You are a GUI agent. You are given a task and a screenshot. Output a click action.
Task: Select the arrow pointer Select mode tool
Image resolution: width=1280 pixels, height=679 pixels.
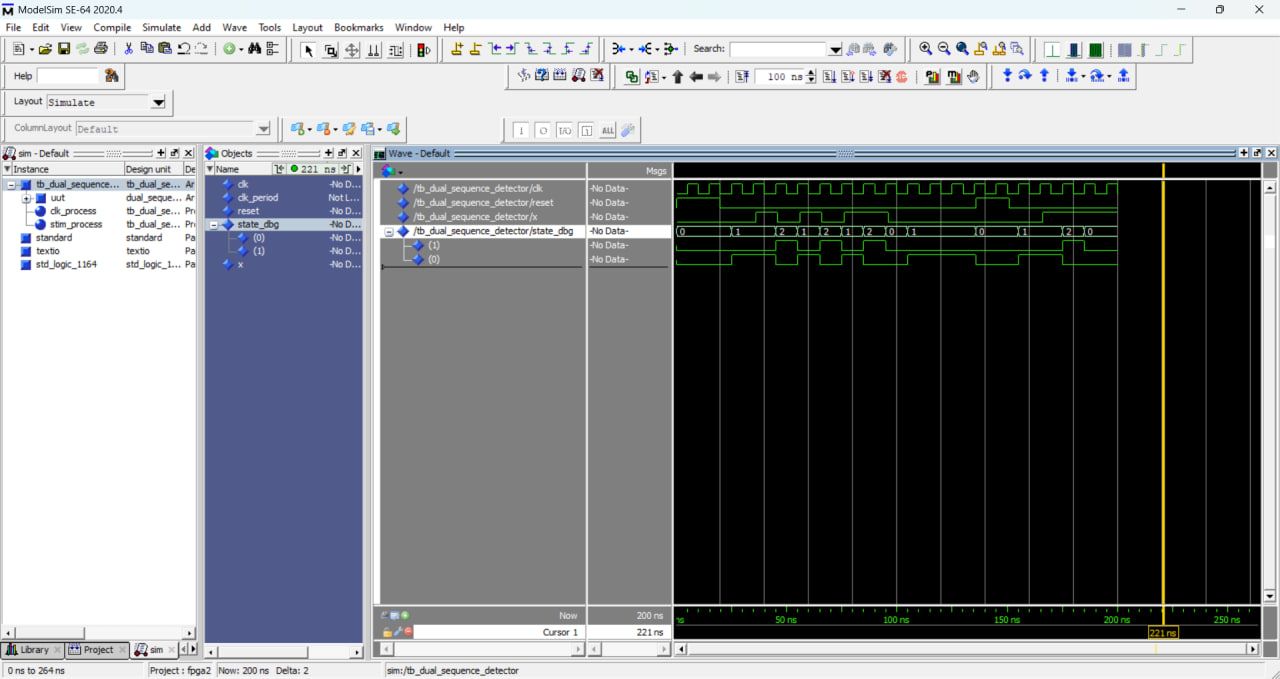pos(308,50)
